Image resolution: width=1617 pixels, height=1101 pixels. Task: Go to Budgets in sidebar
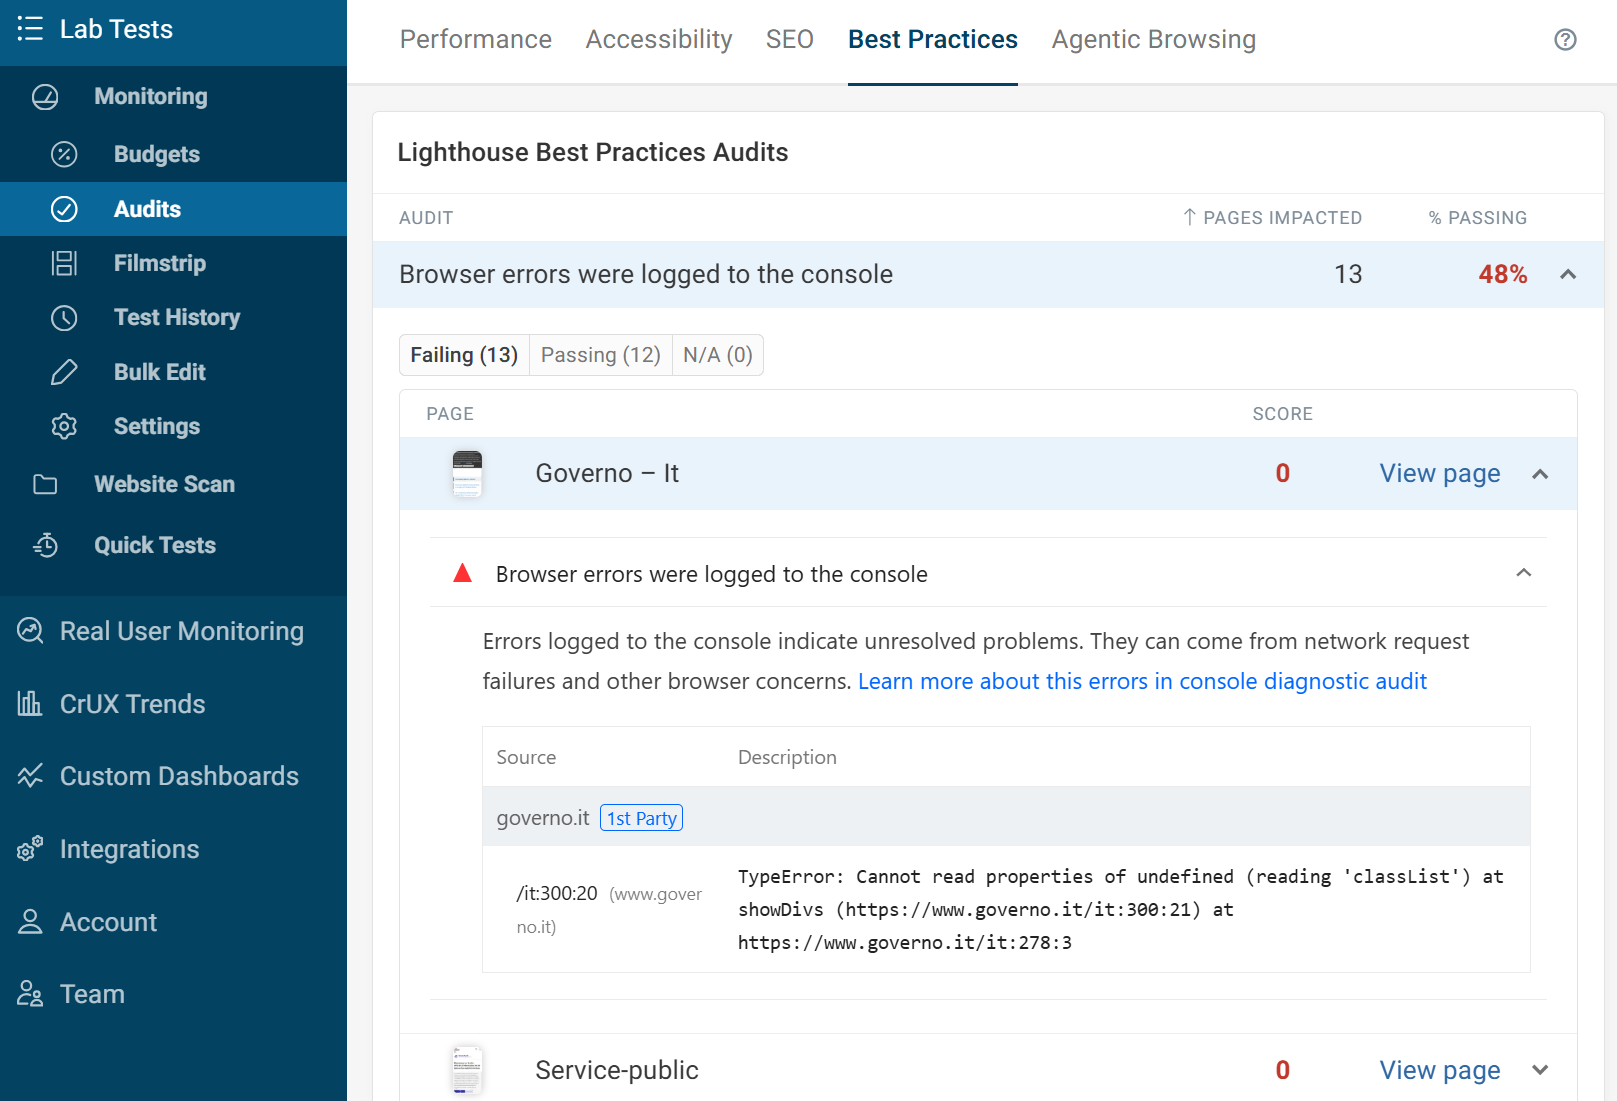157,154
